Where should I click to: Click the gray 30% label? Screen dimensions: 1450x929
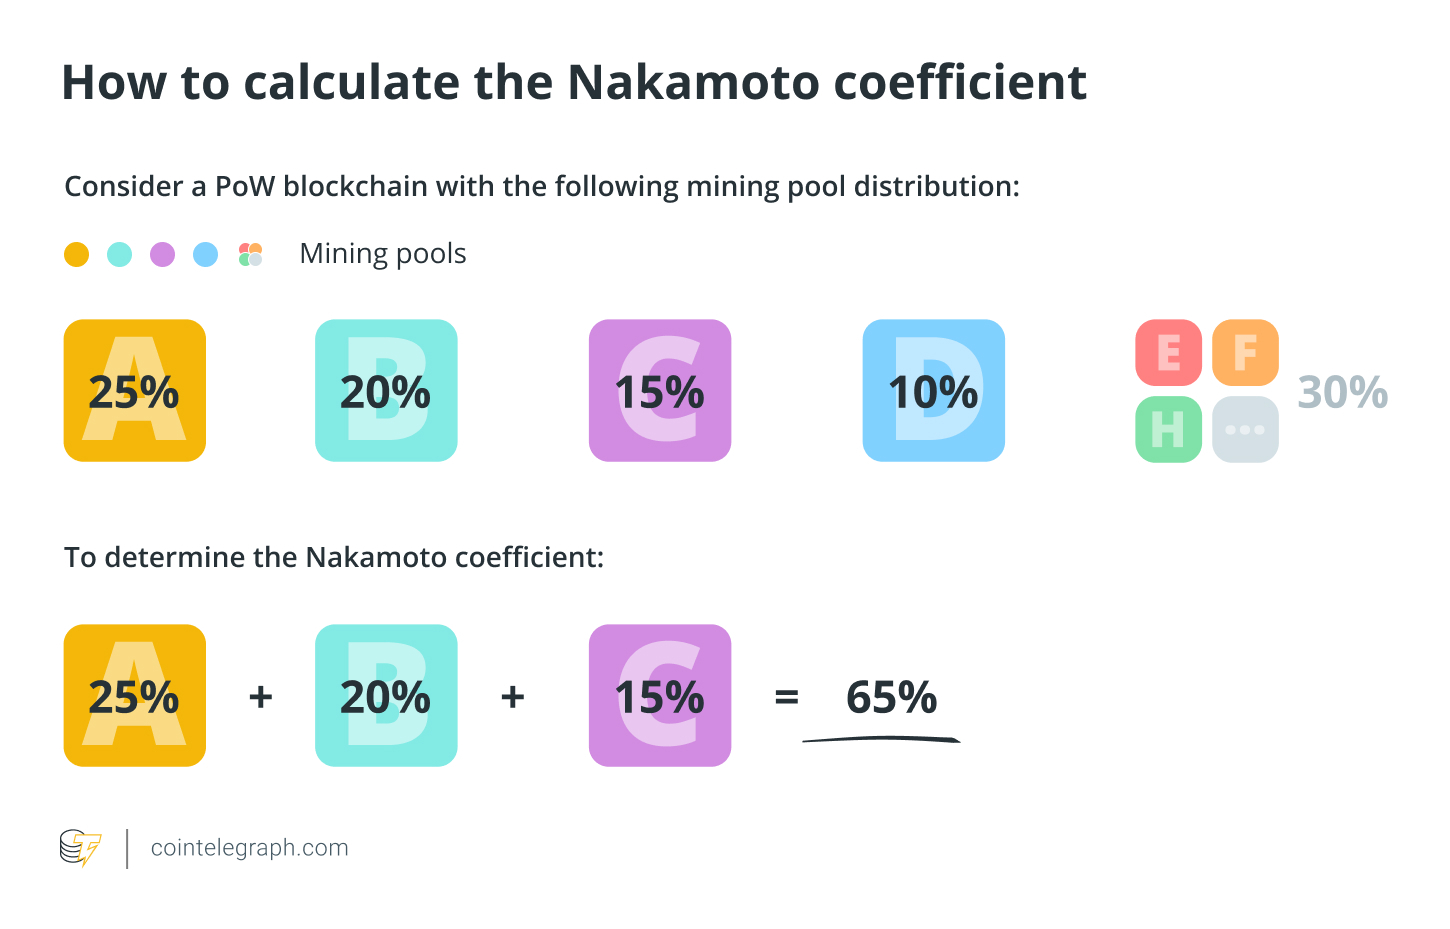coord(1343,392)
